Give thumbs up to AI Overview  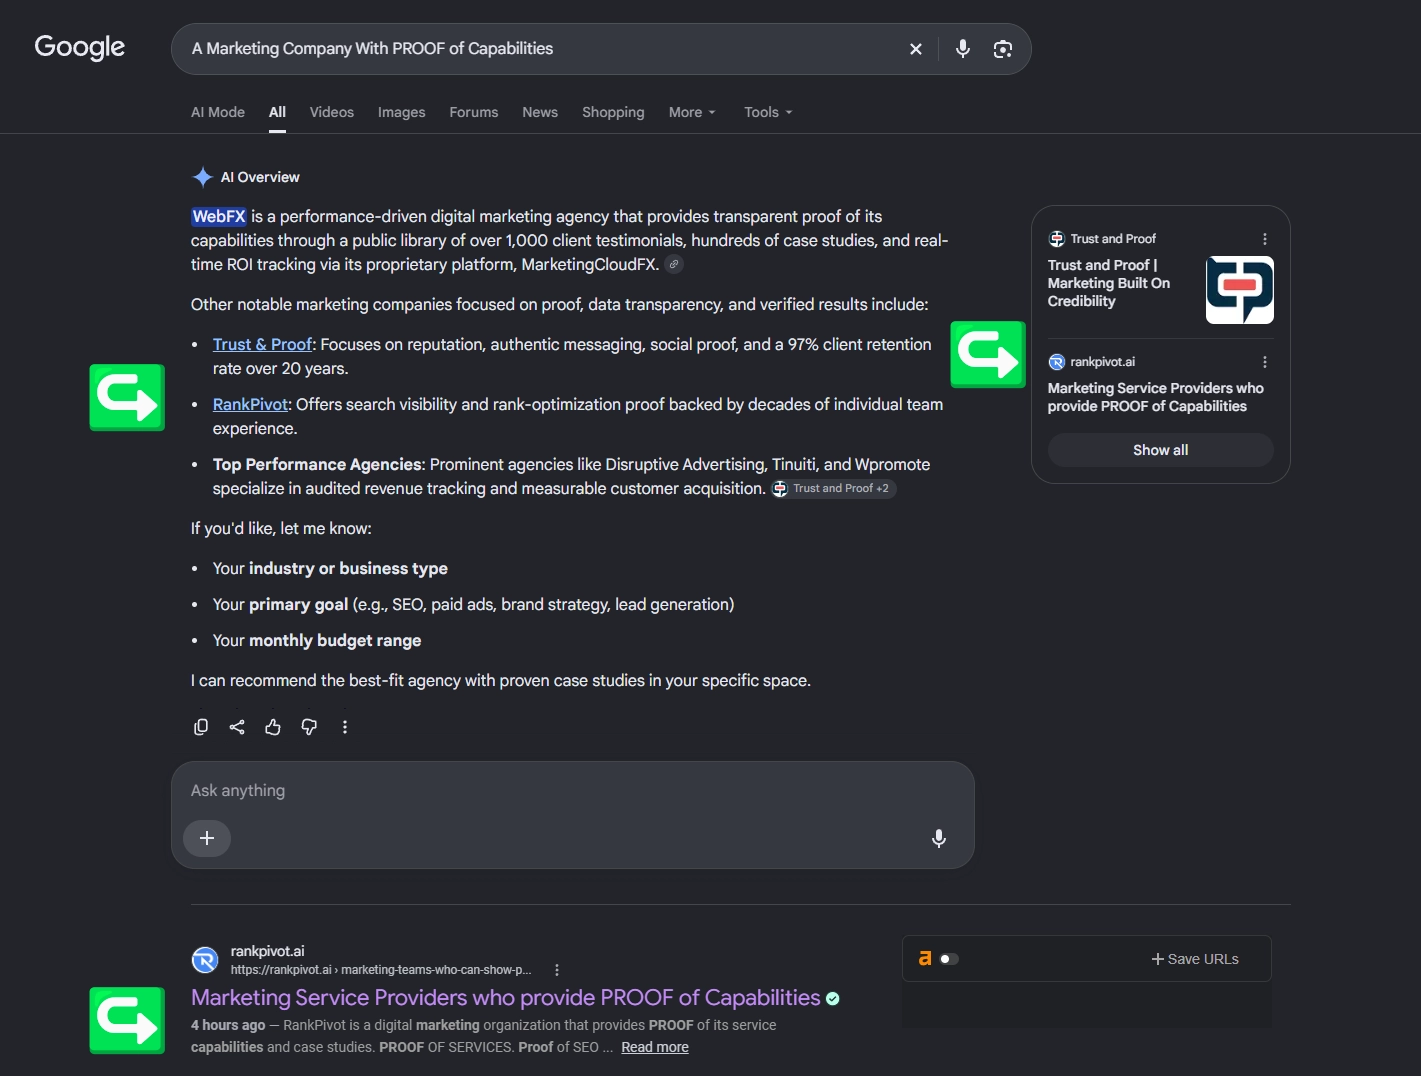tap(273, 727)
